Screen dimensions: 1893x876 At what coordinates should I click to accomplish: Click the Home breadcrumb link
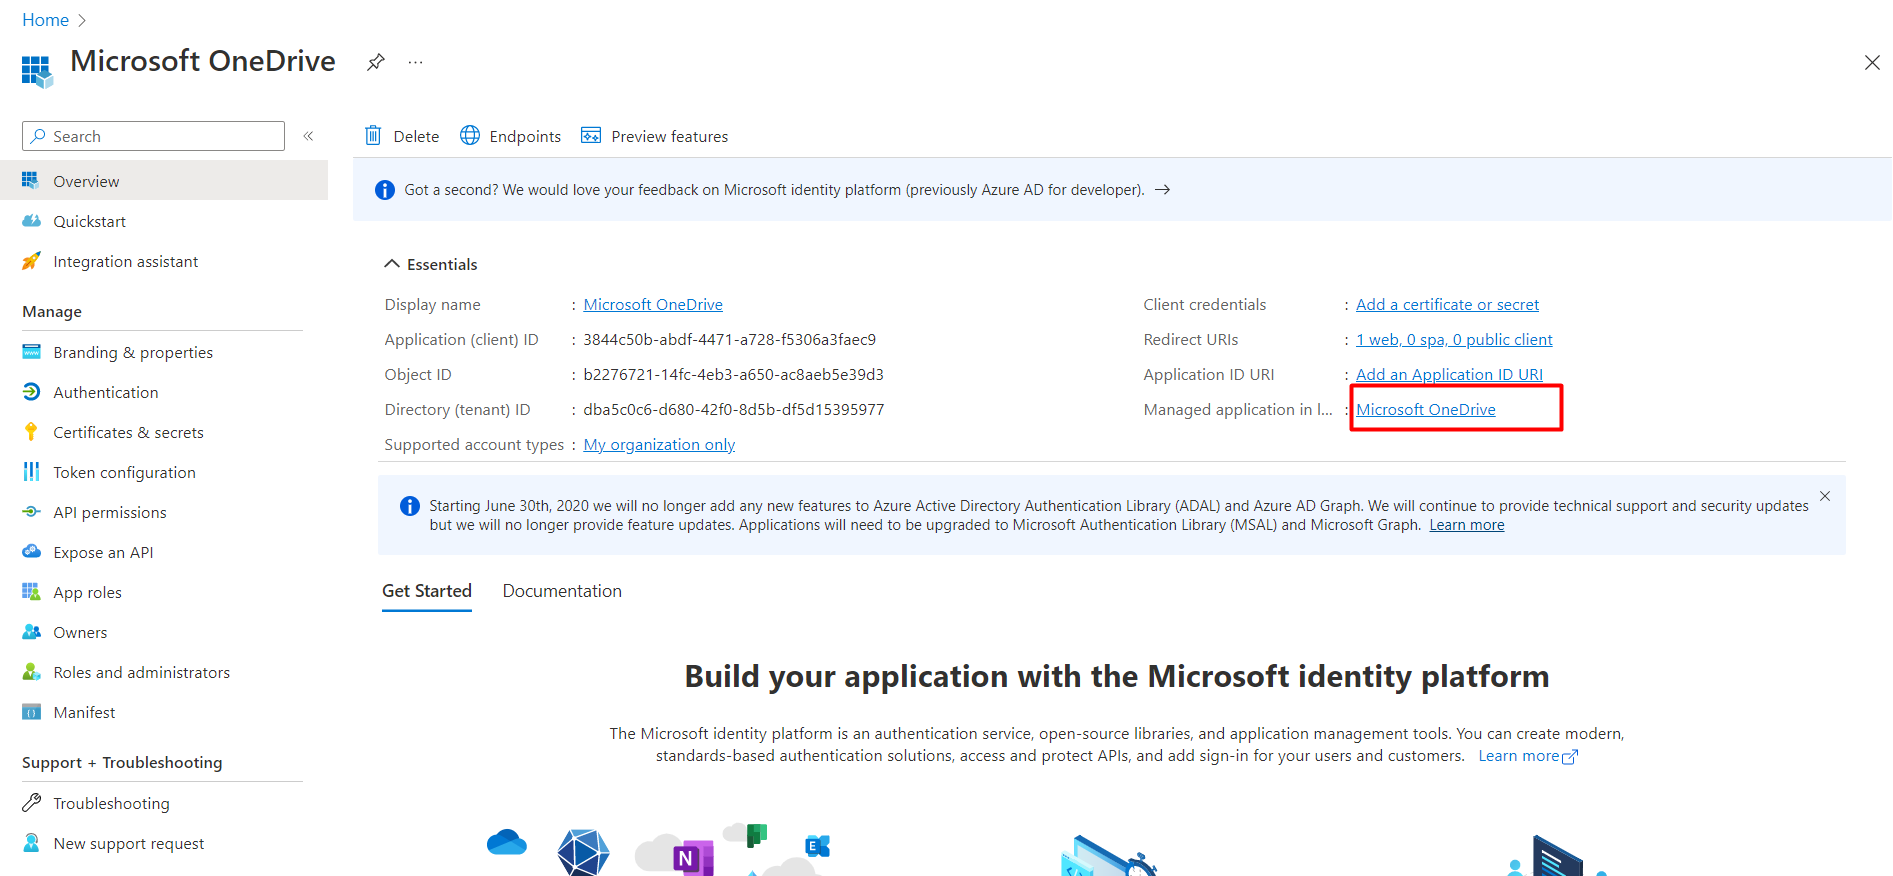tap(46, 20)
